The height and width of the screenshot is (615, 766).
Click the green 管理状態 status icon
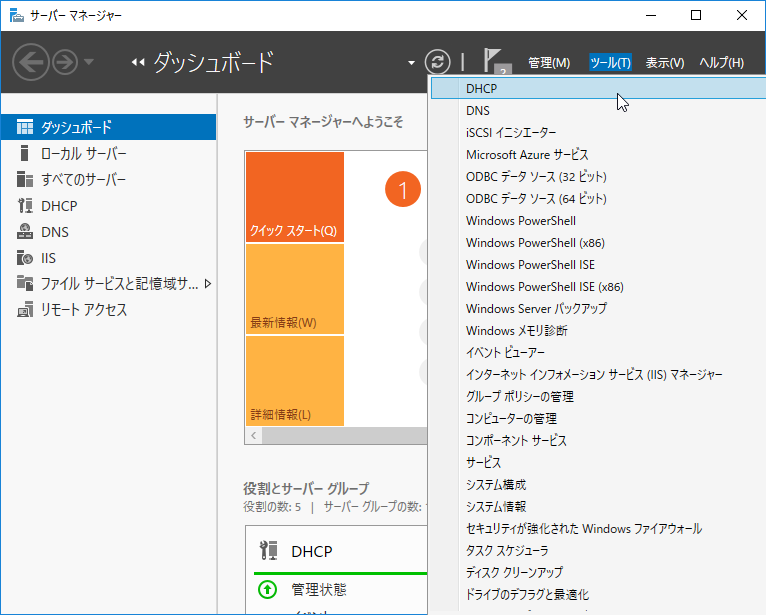[x=267, y=590]
